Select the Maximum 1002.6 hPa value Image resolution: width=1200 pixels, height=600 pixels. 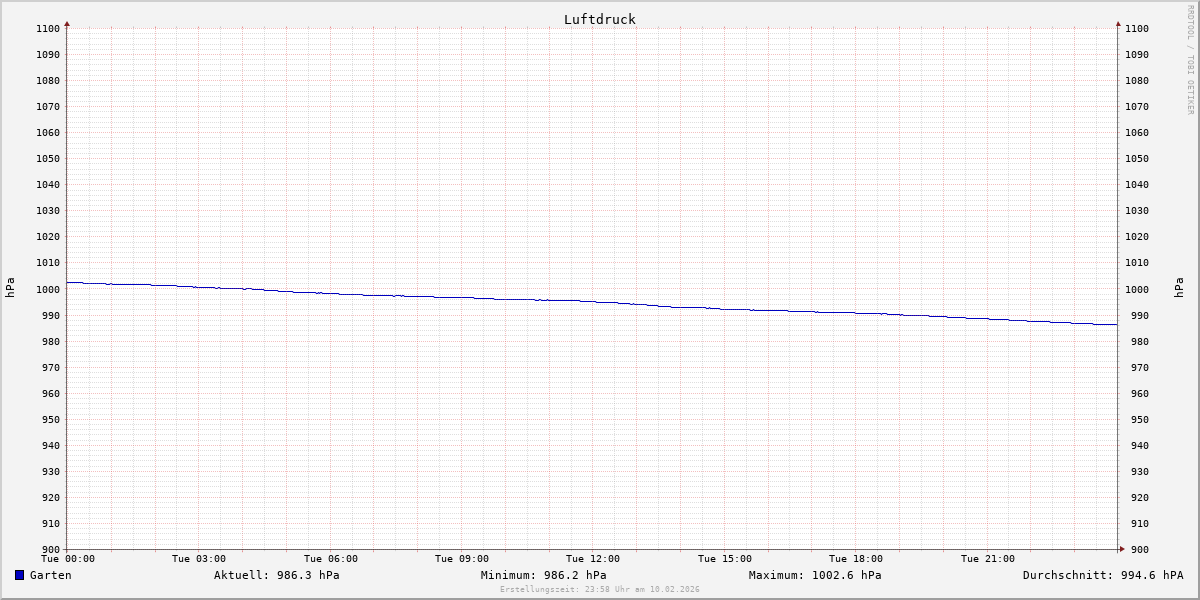(x=815, y=575)
